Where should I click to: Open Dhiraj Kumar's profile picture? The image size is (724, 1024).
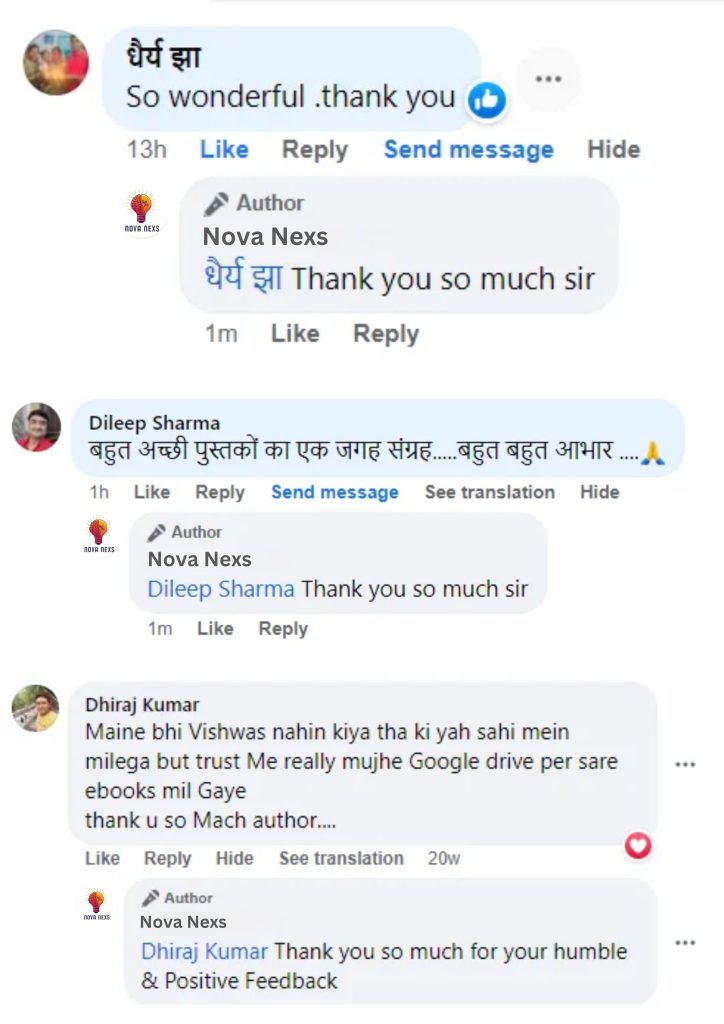[36, 708]
